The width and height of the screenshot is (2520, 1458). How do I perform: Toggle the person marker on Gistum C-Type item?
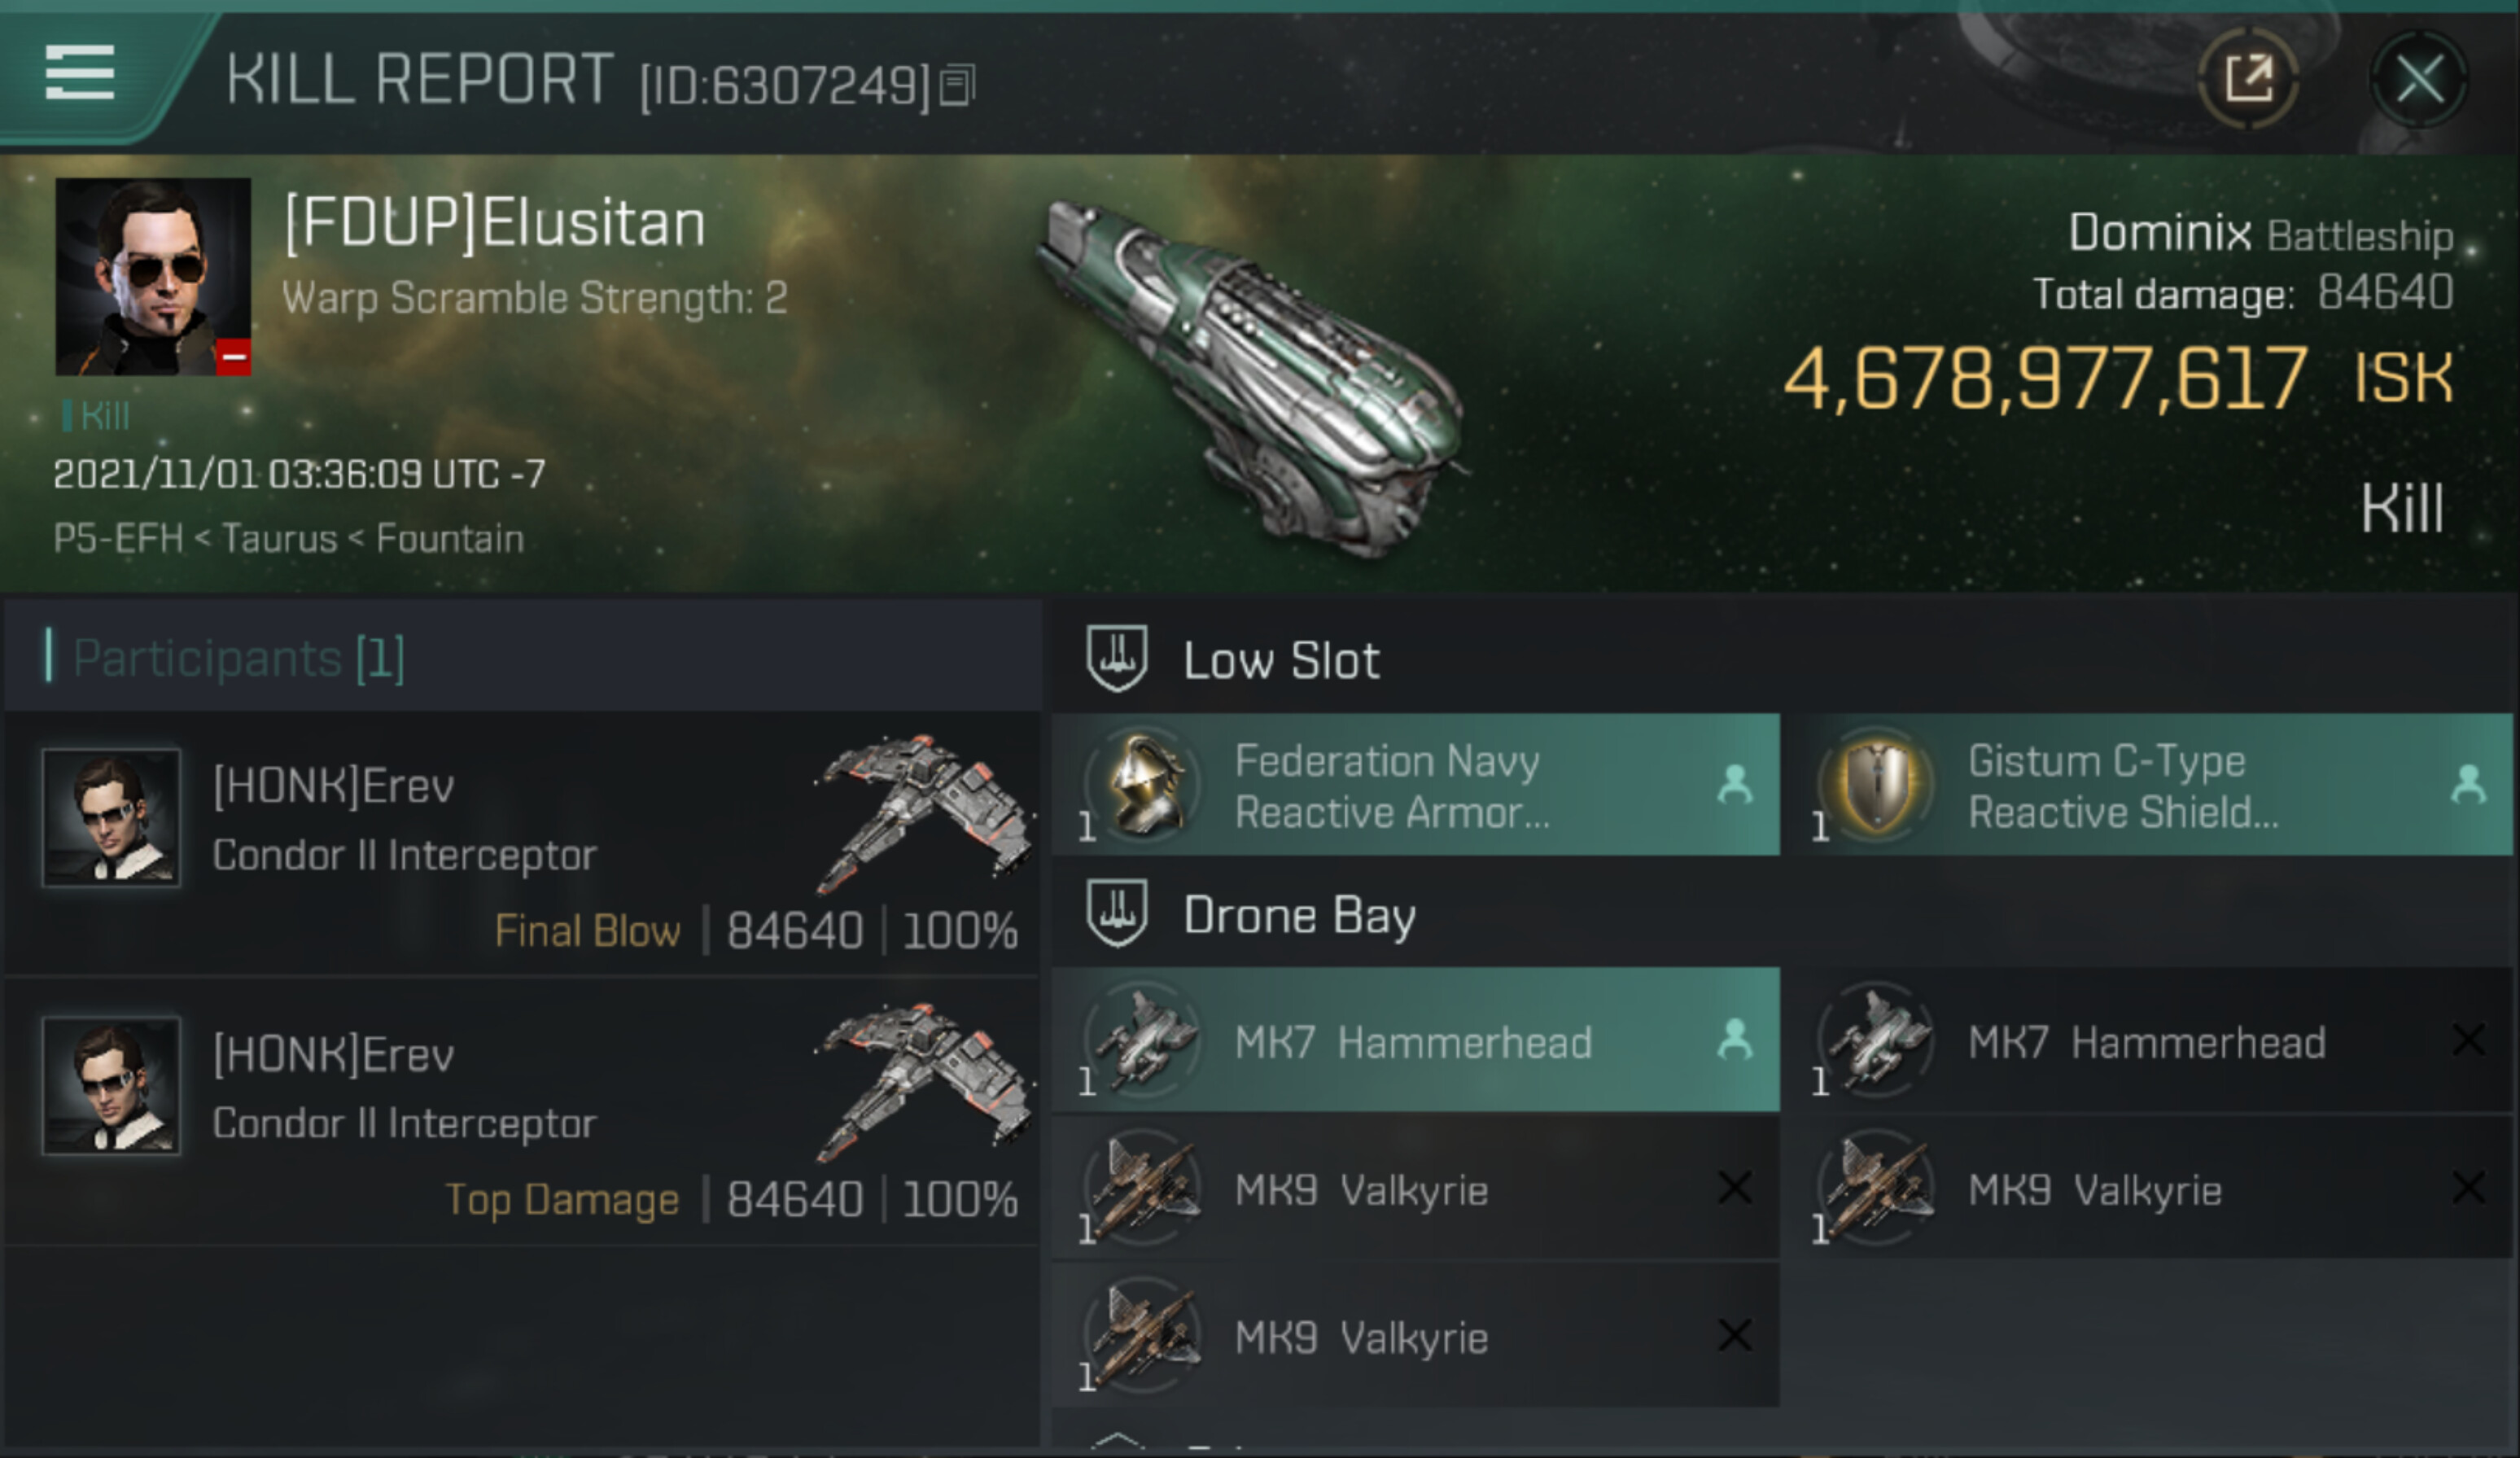click(x=2468, y=785)
